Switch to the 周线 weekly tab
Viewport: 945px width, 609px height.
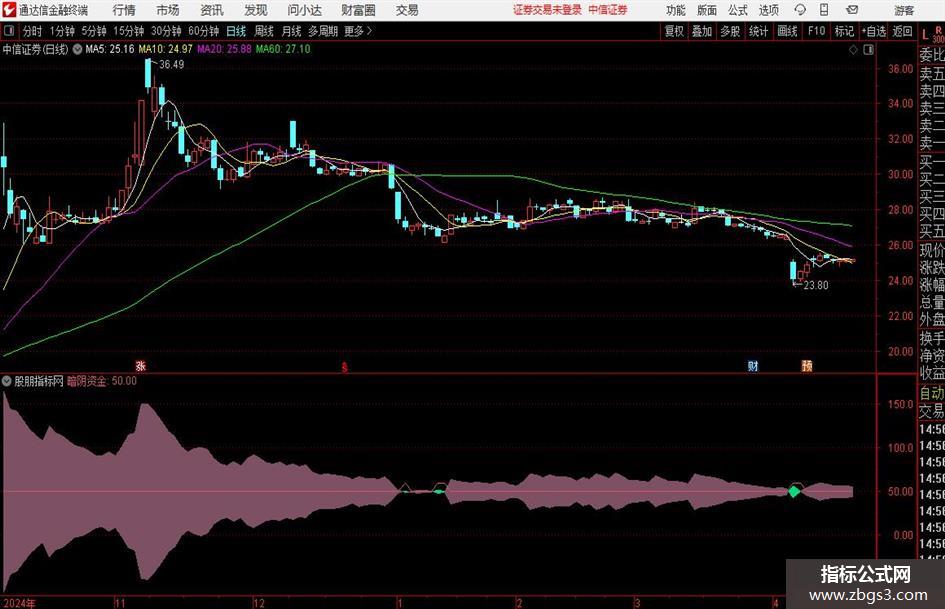[264, 31]
